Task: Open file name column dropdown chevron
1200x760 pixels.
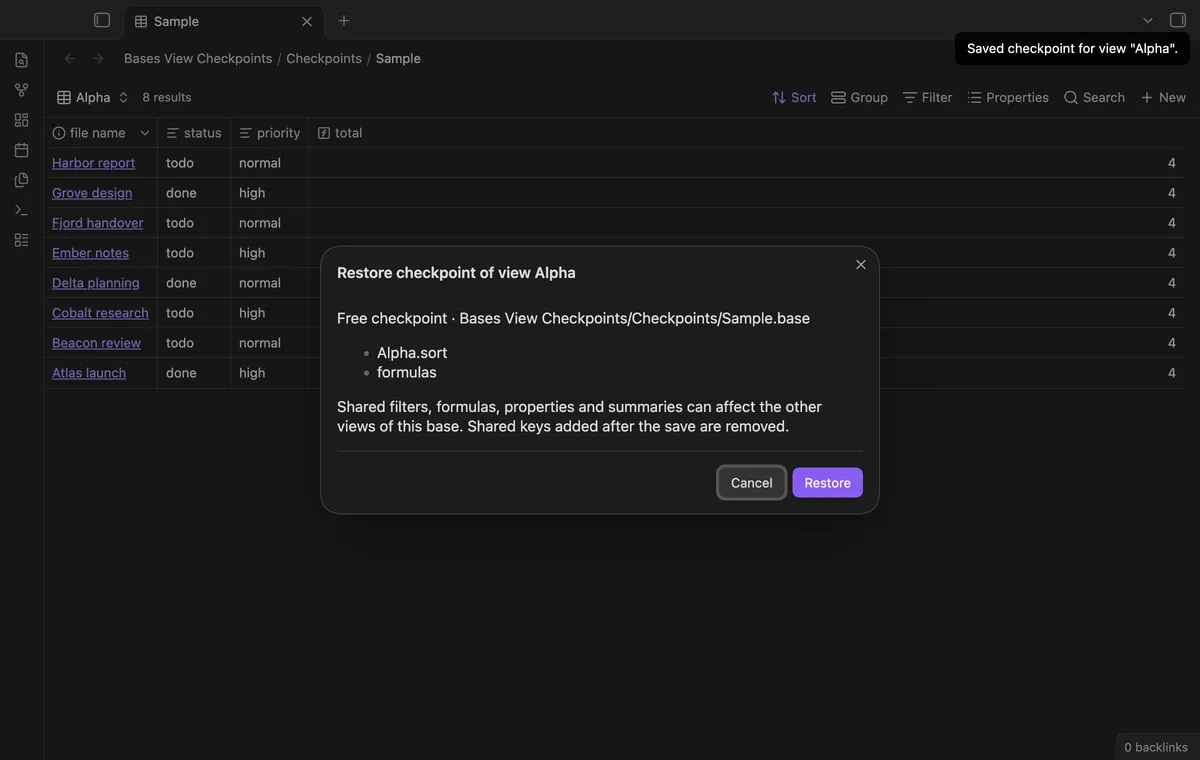Action: 145,133
